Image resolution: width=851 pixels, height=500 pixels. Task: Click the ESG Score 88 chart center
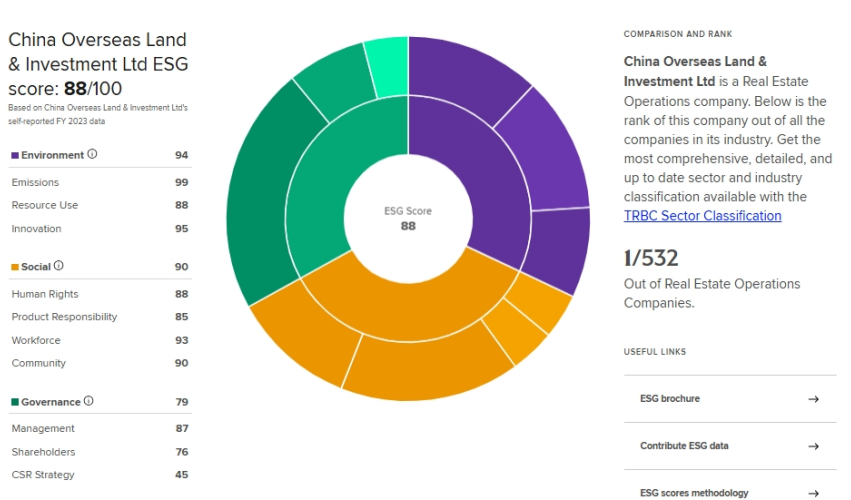tap(408, 219)
